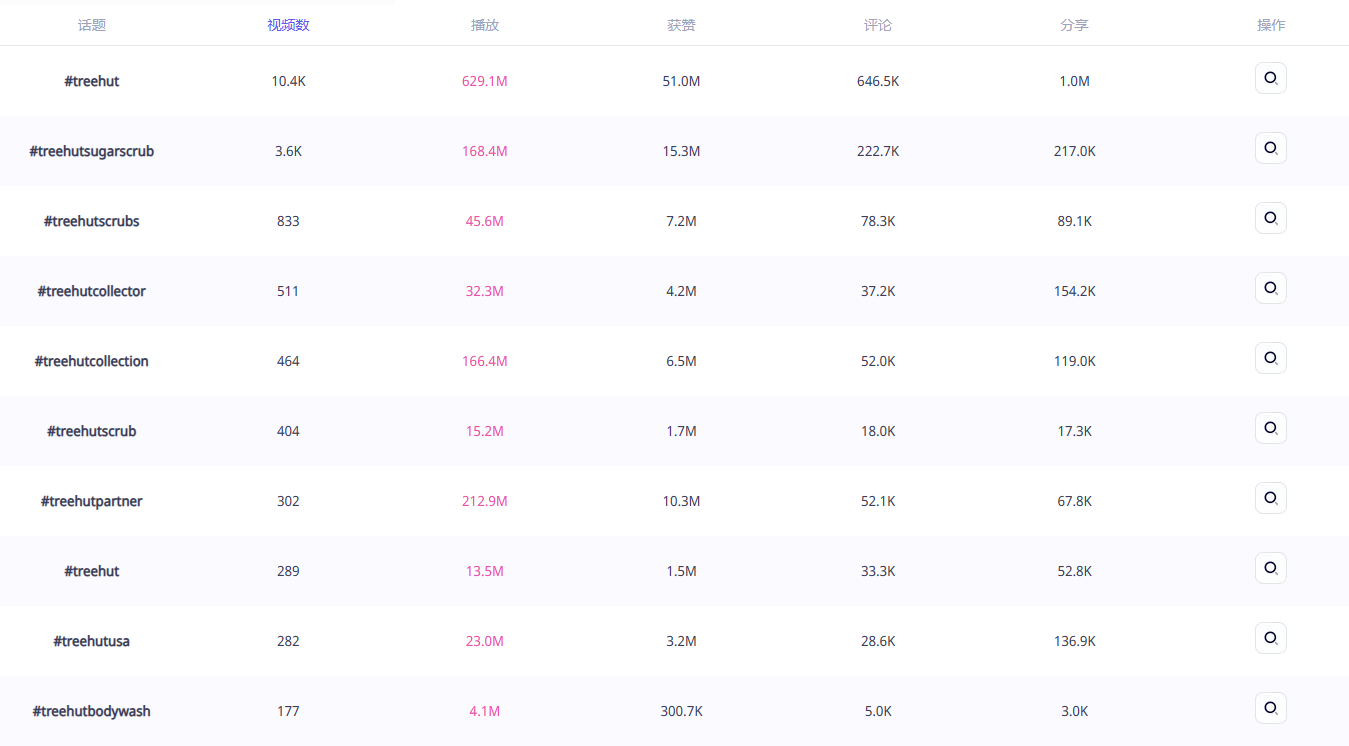The width and height of the screenshot is (1349, 746).
Task: Click search icon for #treehut row with 10.4K videos
Action: 1270,78
